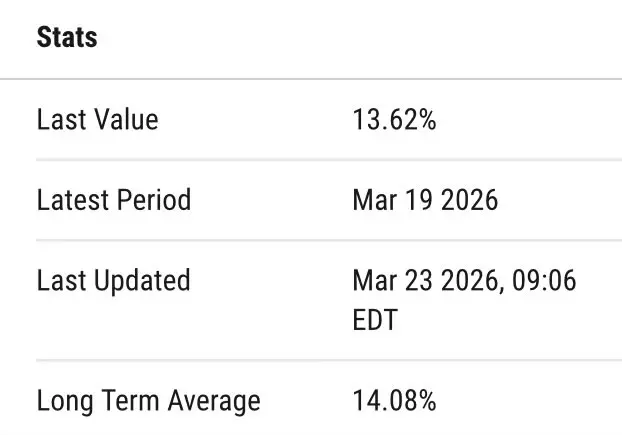Image resolution: width=622 pixels, height=435 pixels.
Task: Click the 14.08% long term average figure
Action: click(x=394, y=400)
